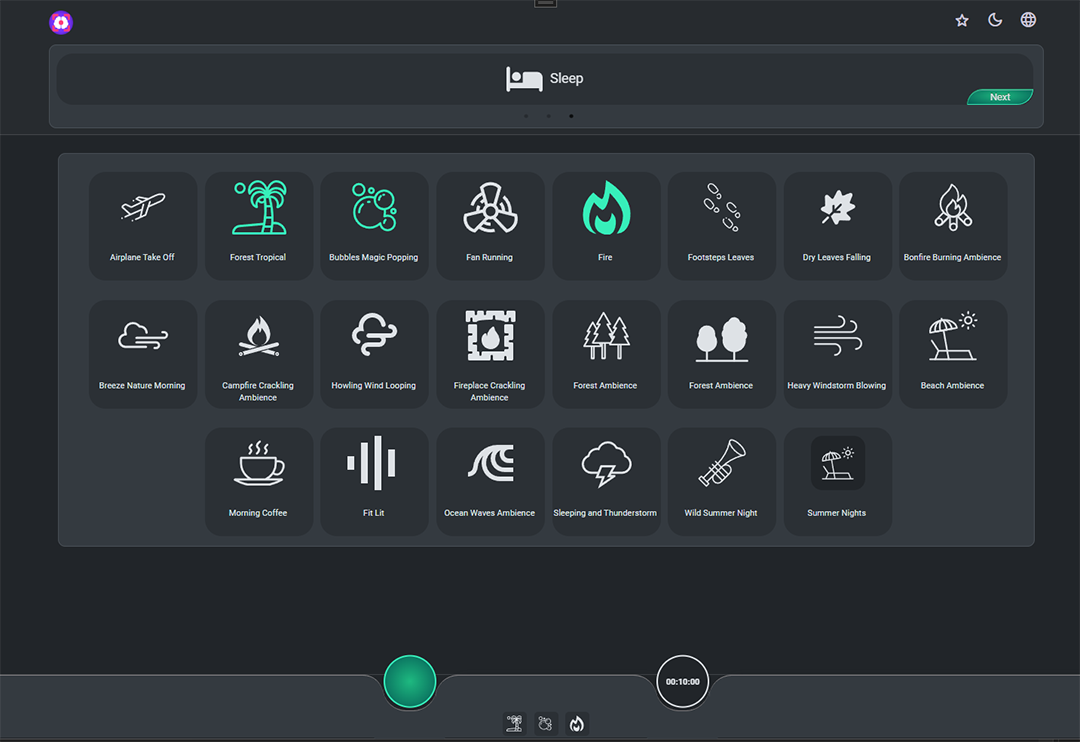Disable the Bubbles Magic Popping sound
Screen dimensions: 1080x742
tap(374, 225)
